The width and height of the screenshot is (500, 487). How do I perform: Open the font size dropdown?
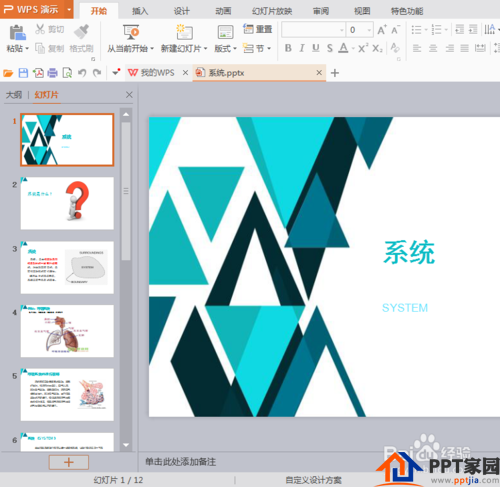[x=369, y=30]
